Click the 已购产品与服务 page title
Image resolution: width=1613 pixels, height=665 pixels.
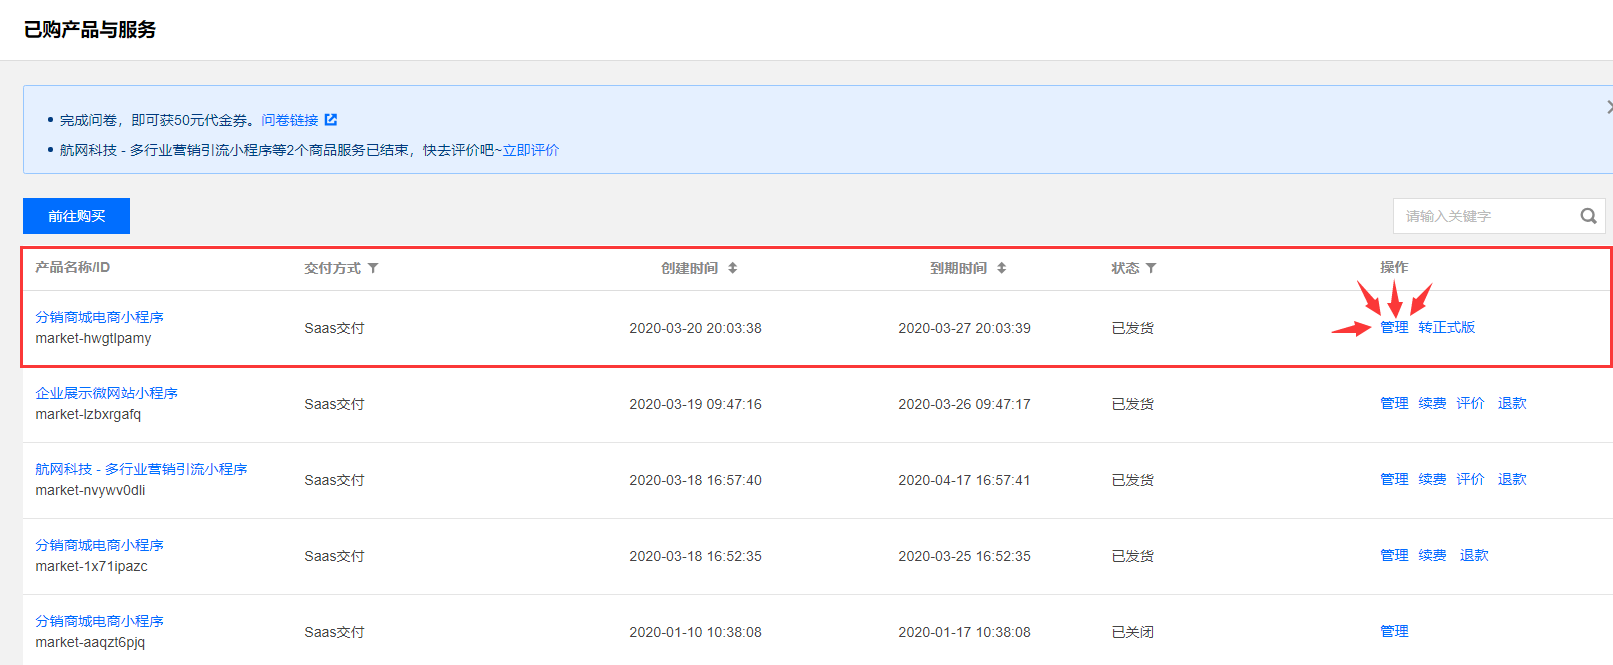click(90, 30)
